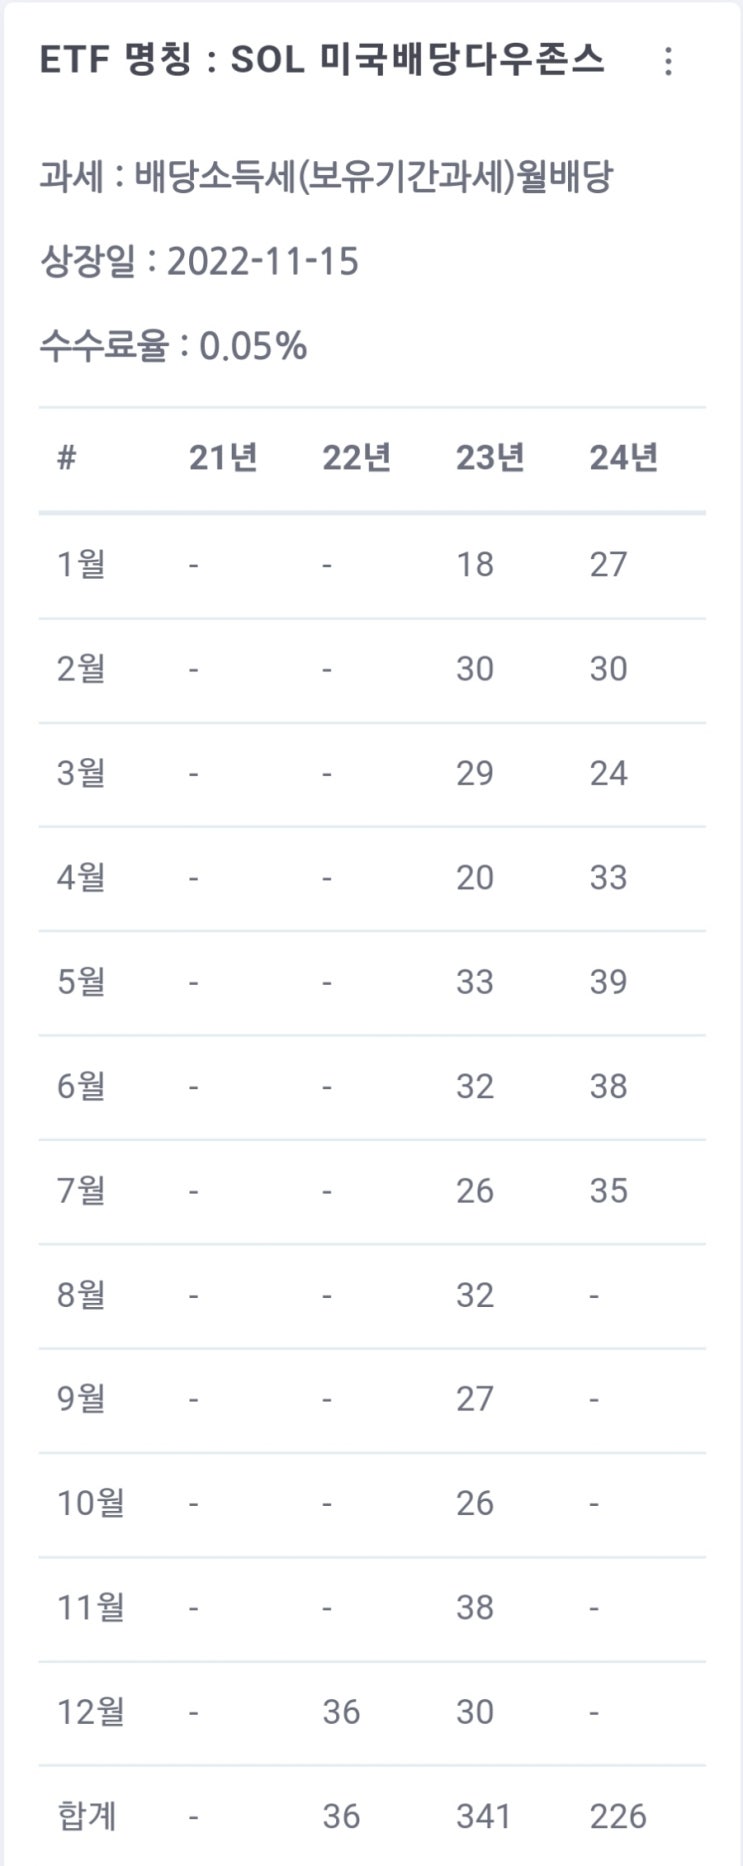Select value 36 for December 2022

(x=345, y=1712)
